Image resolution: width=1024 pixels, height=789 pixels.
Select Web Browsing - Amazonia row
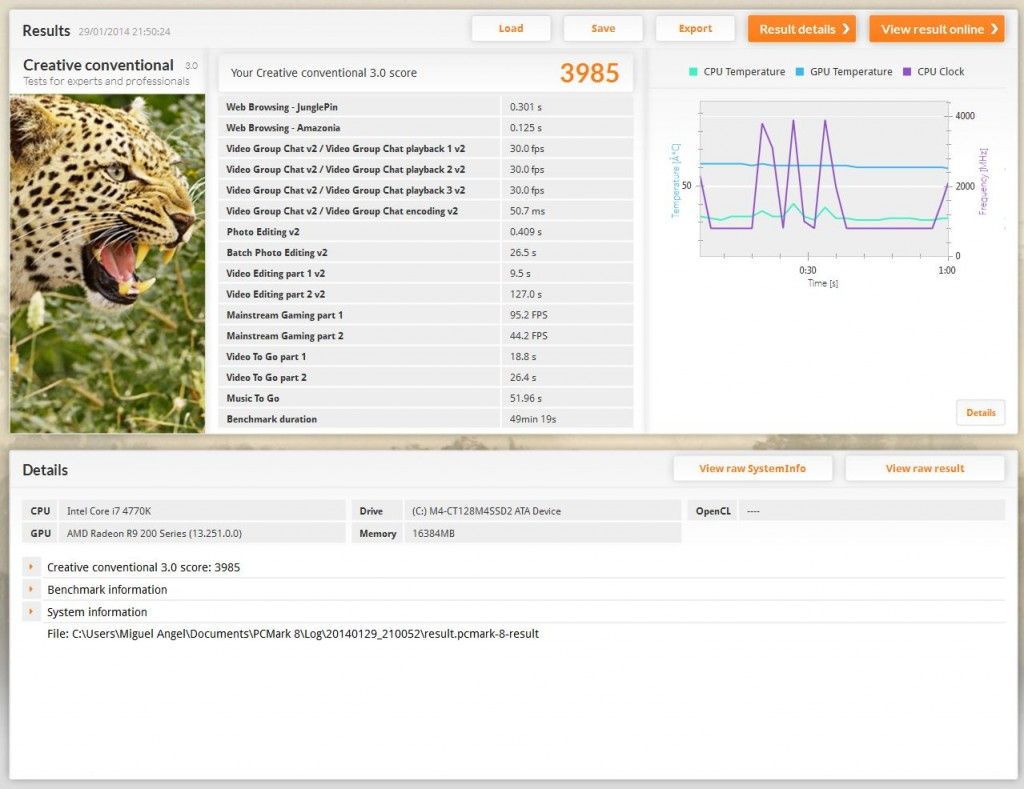coord(426,128)
